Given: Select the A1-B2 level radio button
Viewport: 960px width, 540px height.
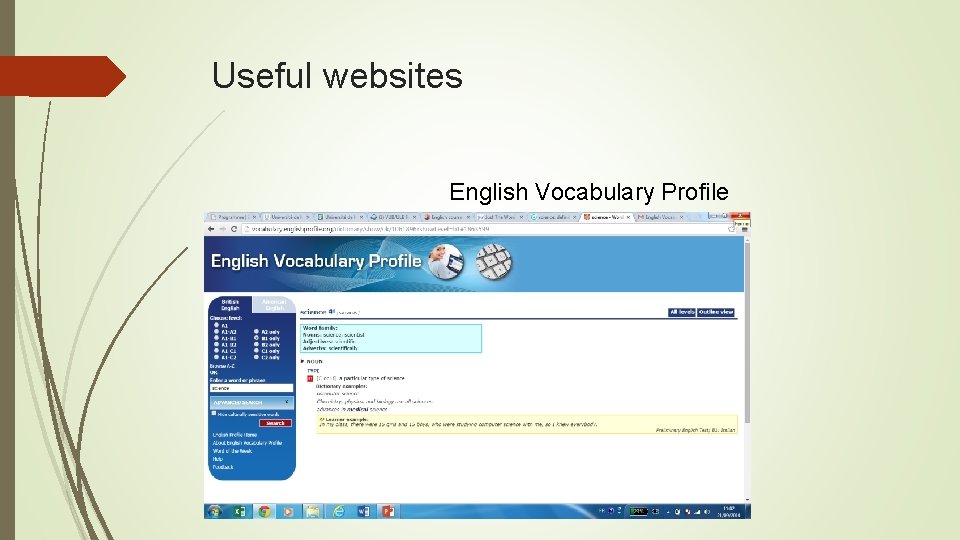Looking at the screenshot, I should pos(217,345).
